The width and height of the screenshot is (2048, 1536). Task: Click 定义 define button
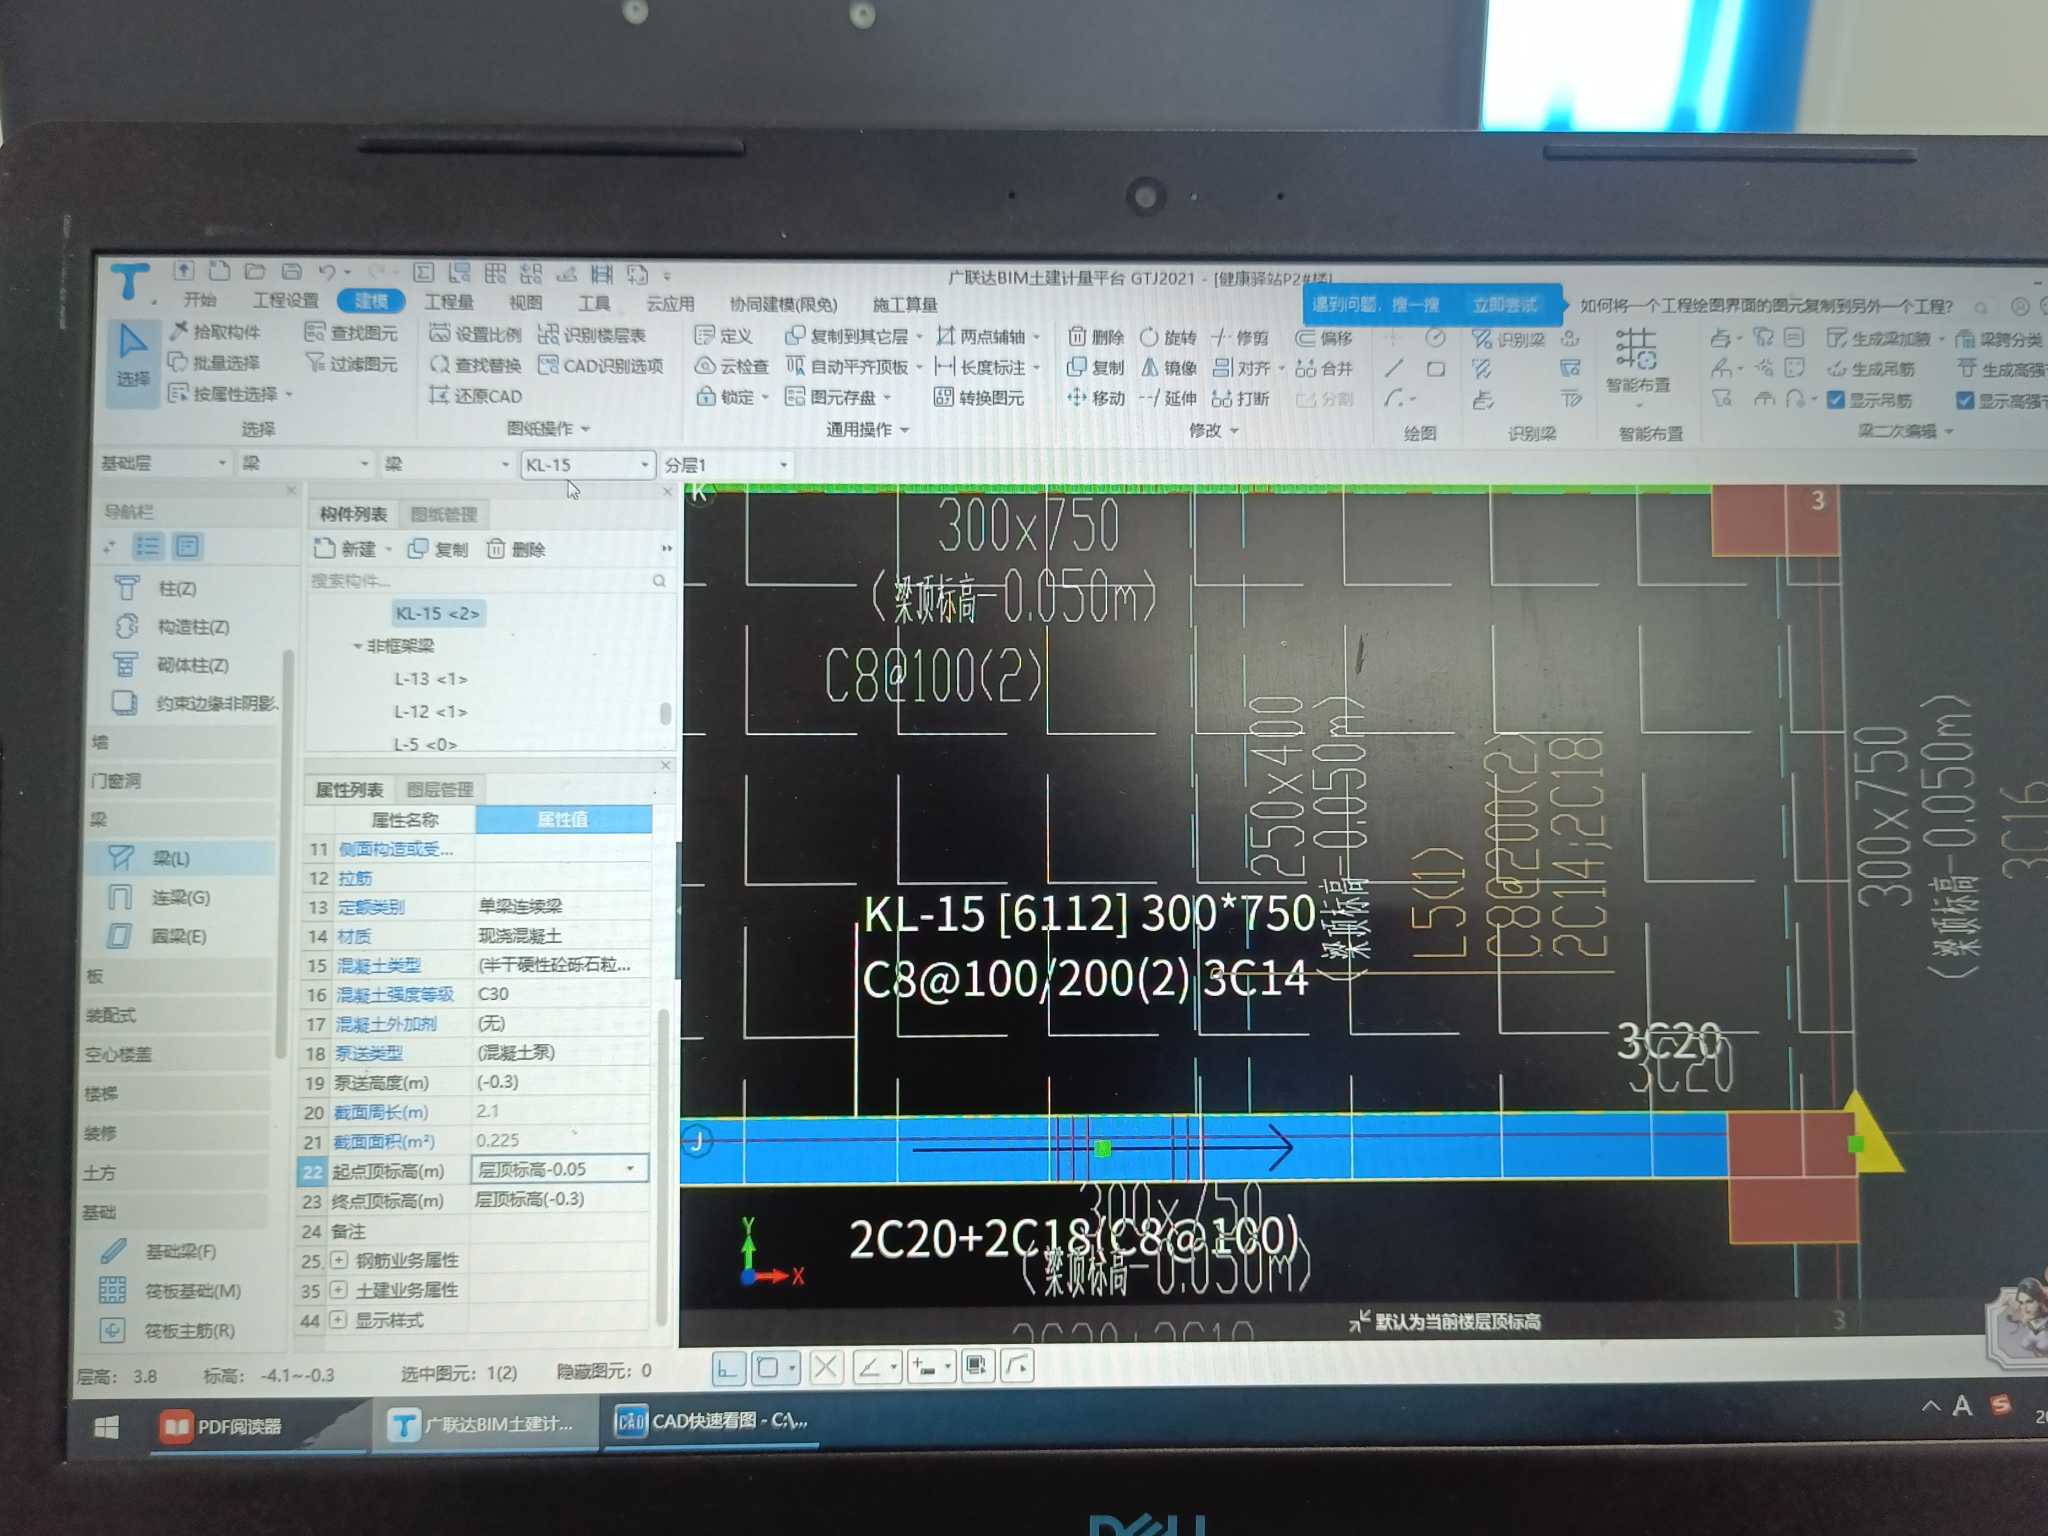pyautogui.click(x=723, y=336)
